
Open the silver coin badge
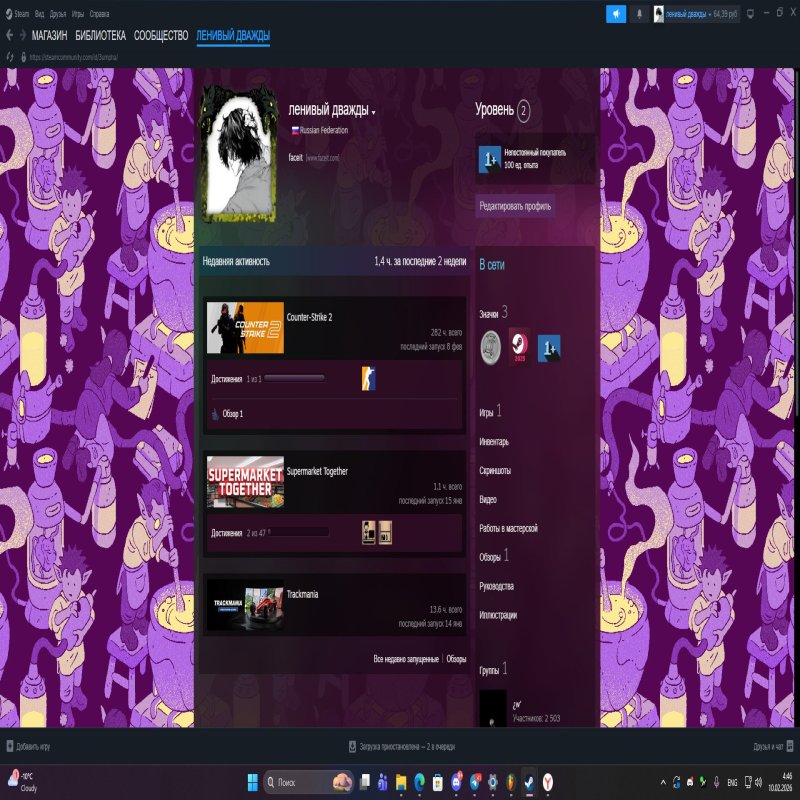coord(490,345)
